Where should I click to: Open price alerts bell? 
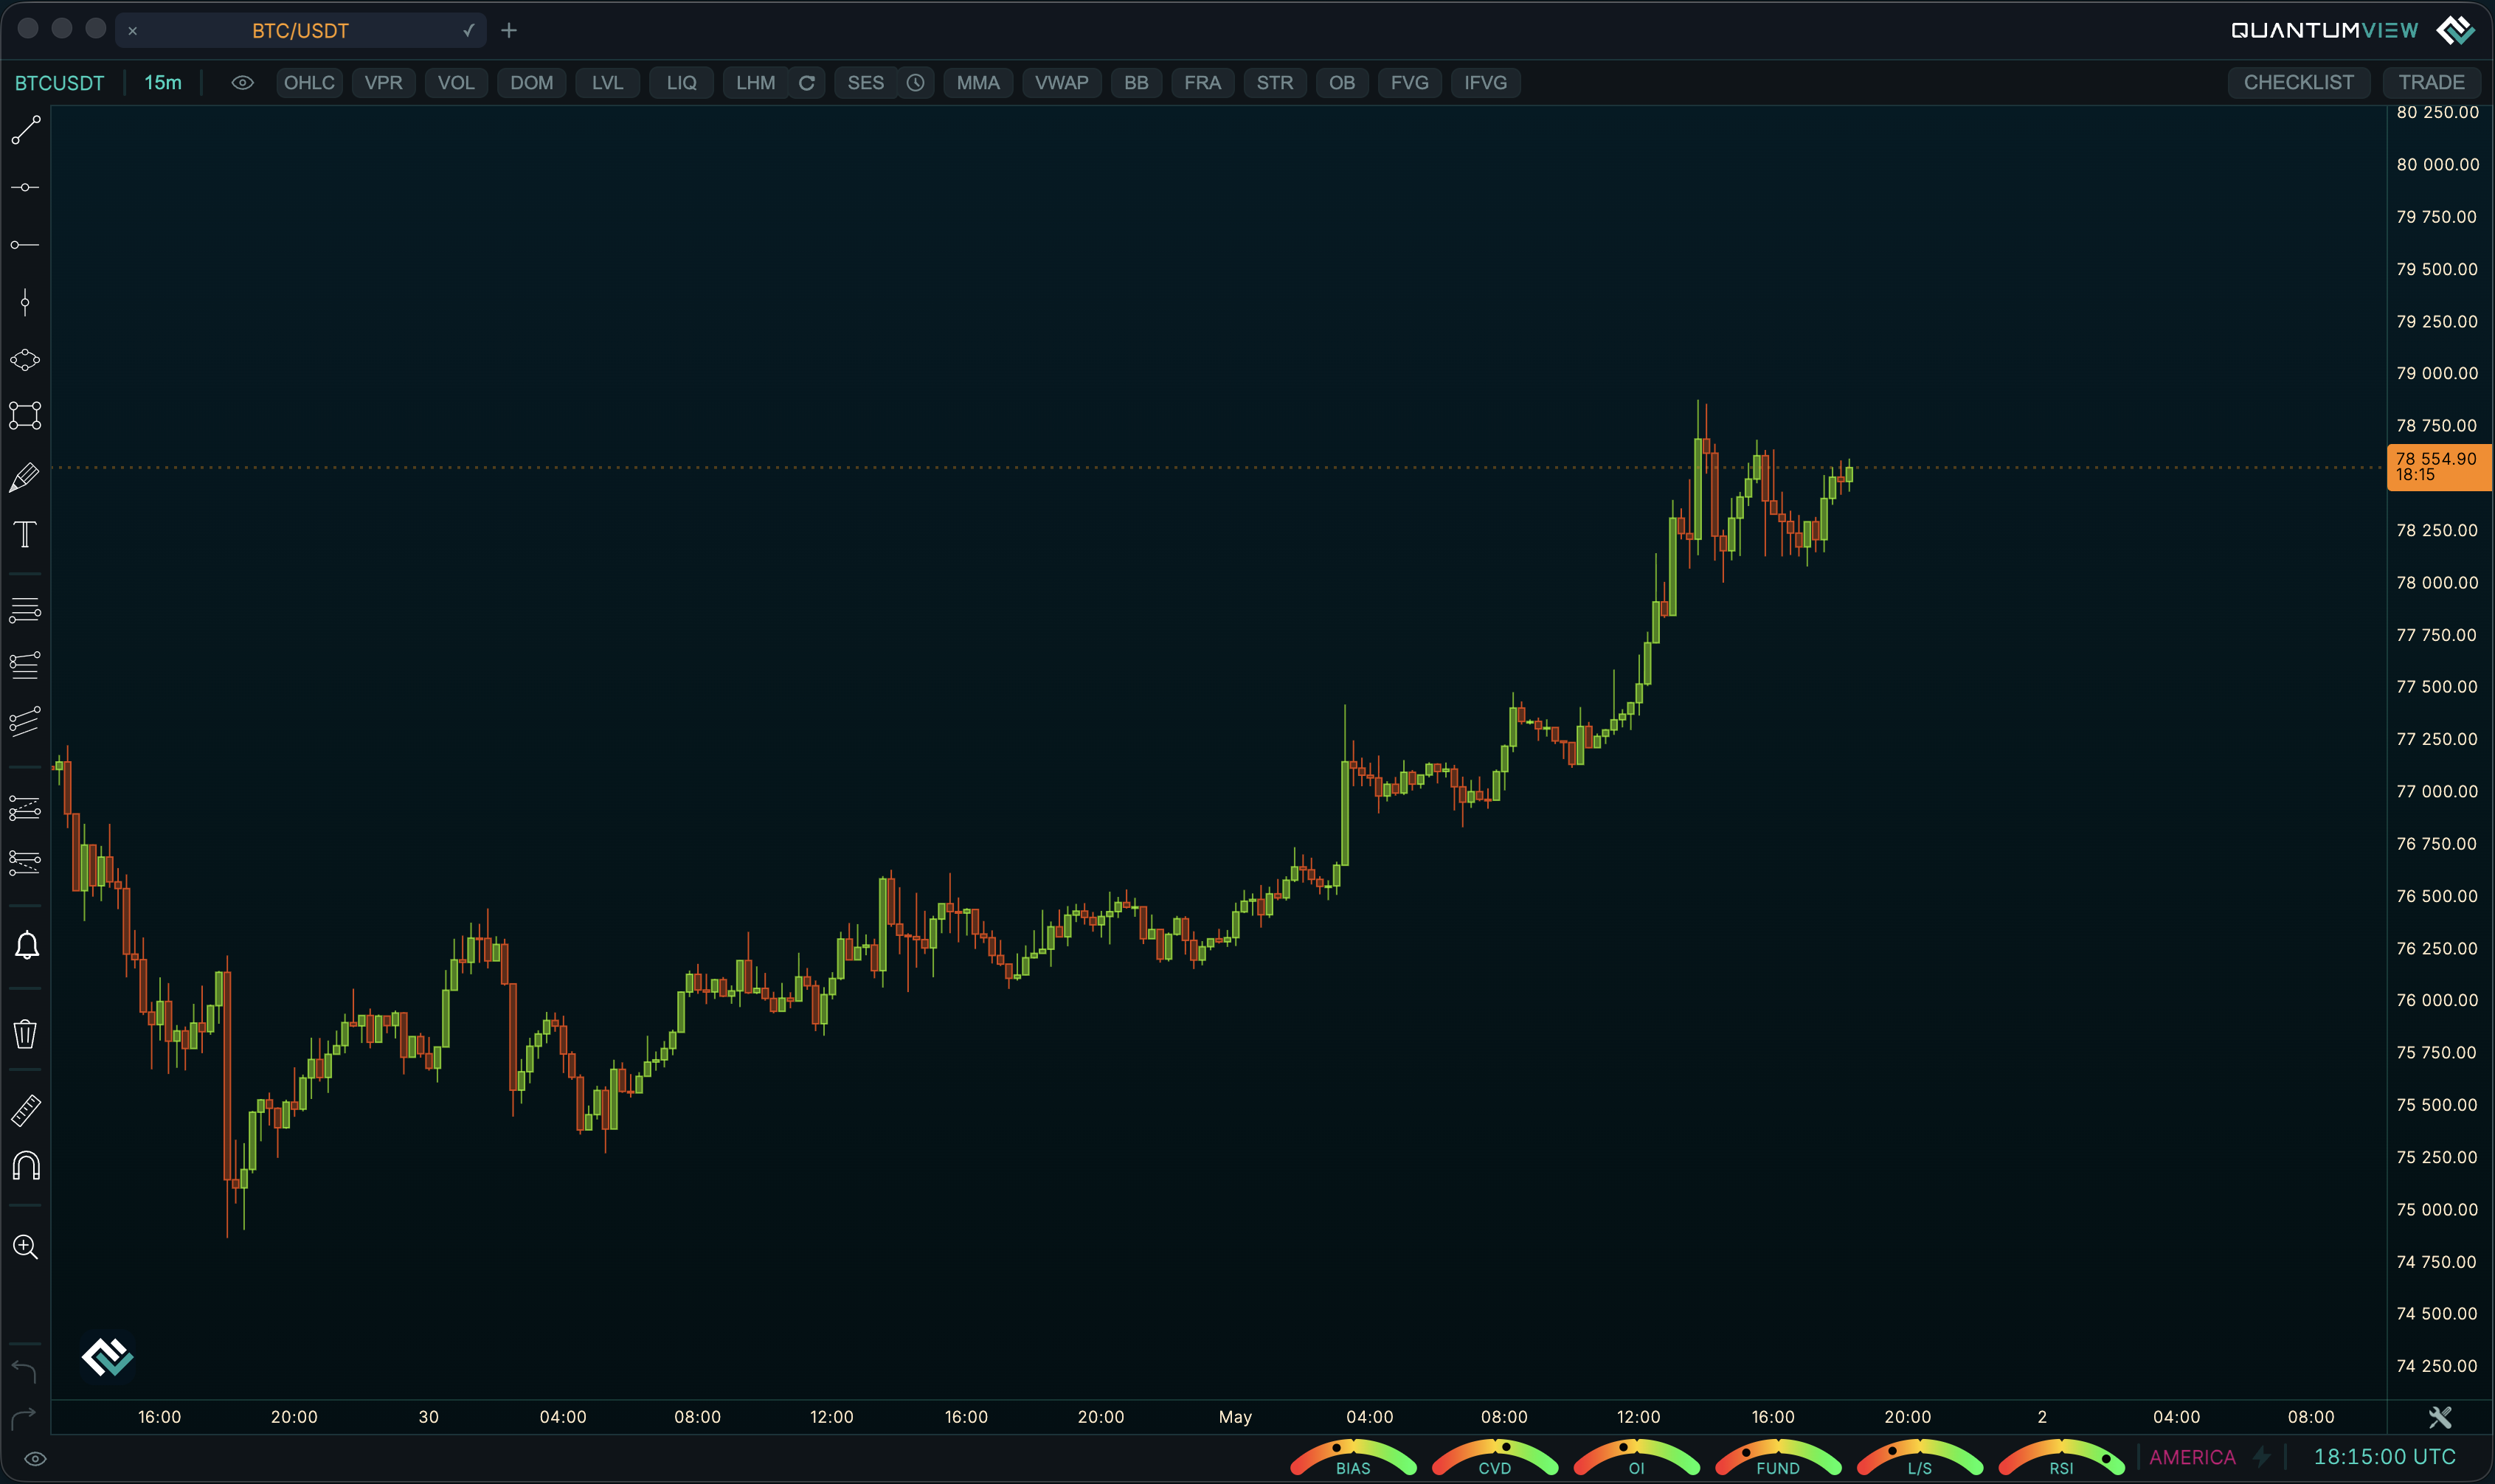click(x=26, y=946)
